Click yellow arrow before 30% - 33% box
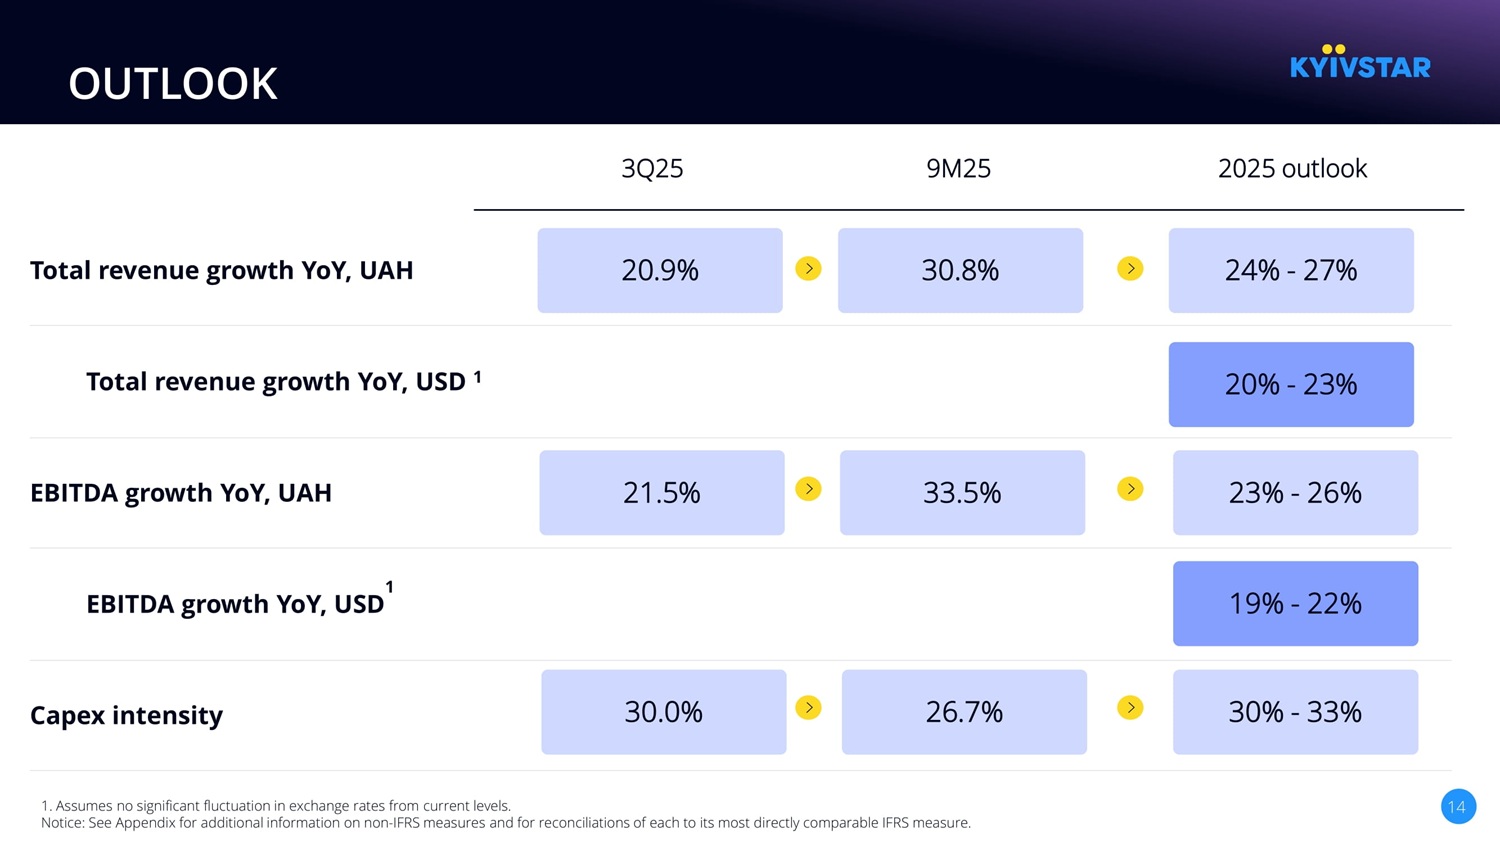 pyautogui.click(x=1130, y=708)
